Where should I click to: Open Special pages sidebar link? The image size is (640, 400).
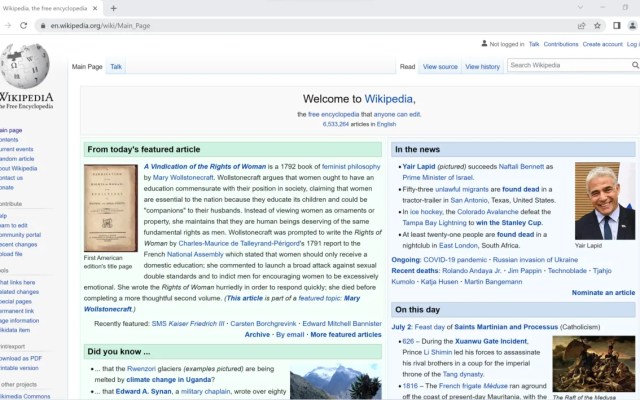point(16,302)
